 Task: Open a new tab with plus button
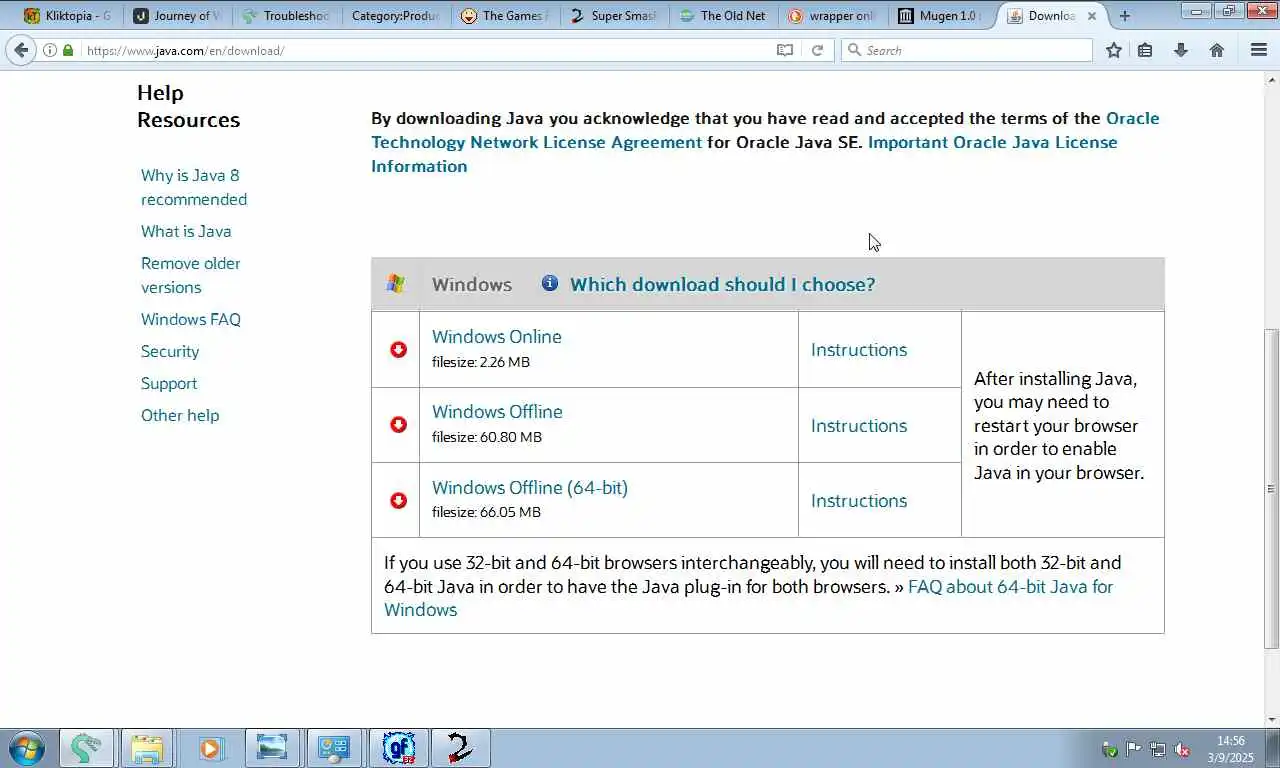click(x=1125, y=16)
